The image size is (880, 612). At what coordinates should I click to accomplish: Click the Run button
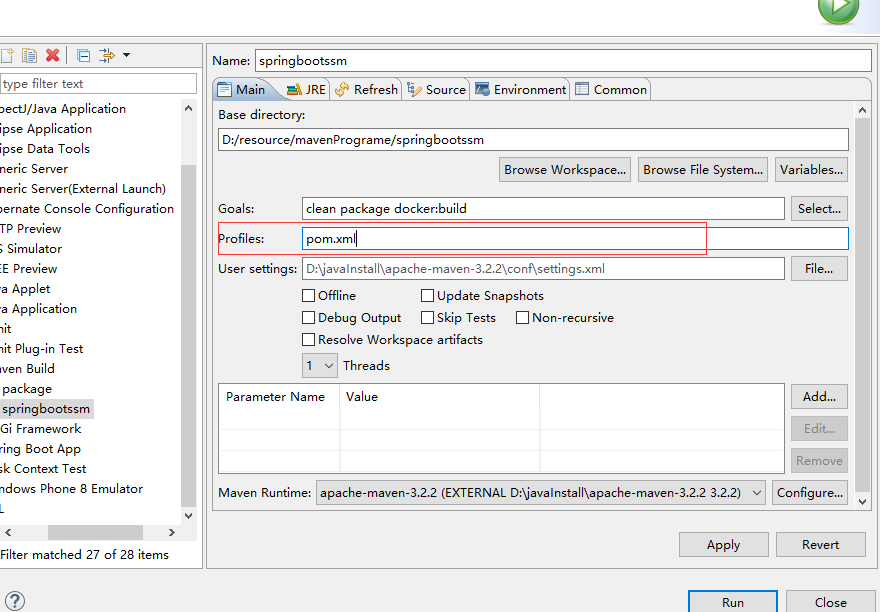[x=733, y=602]
